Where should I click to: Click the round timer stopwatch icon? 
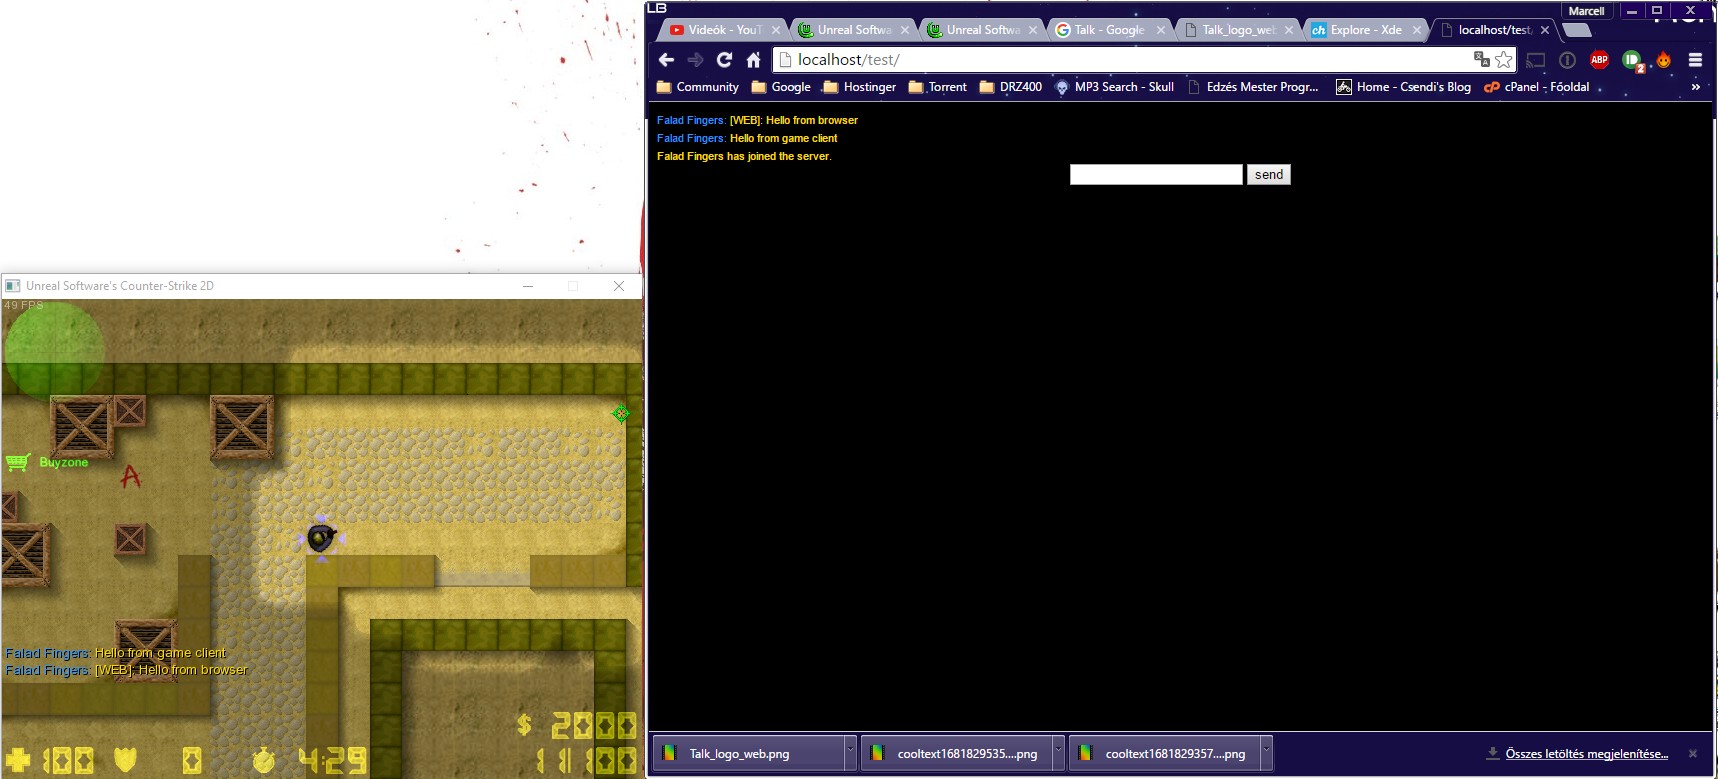[x=264, y=760]
